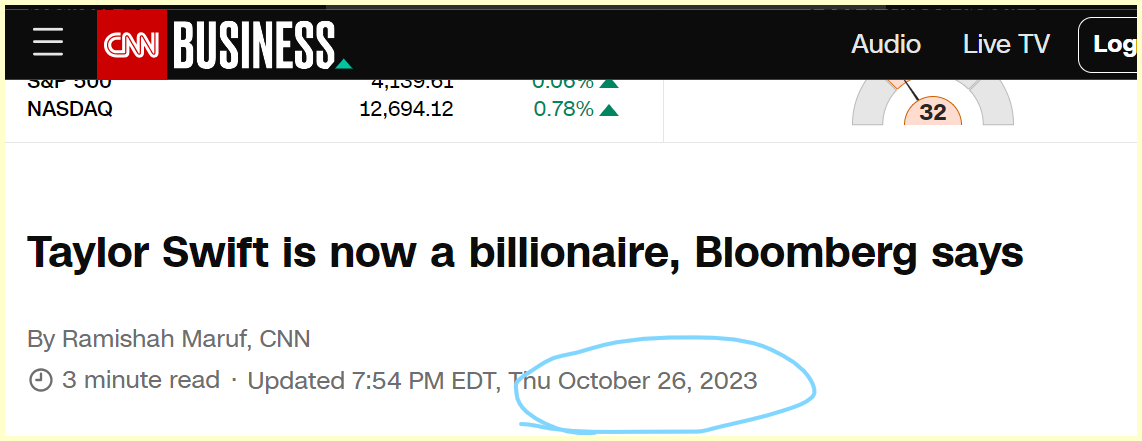Click the "Updated 7:54 PM EDT" timestamp
1142x441 pixels.
click(x=374, y=381)
